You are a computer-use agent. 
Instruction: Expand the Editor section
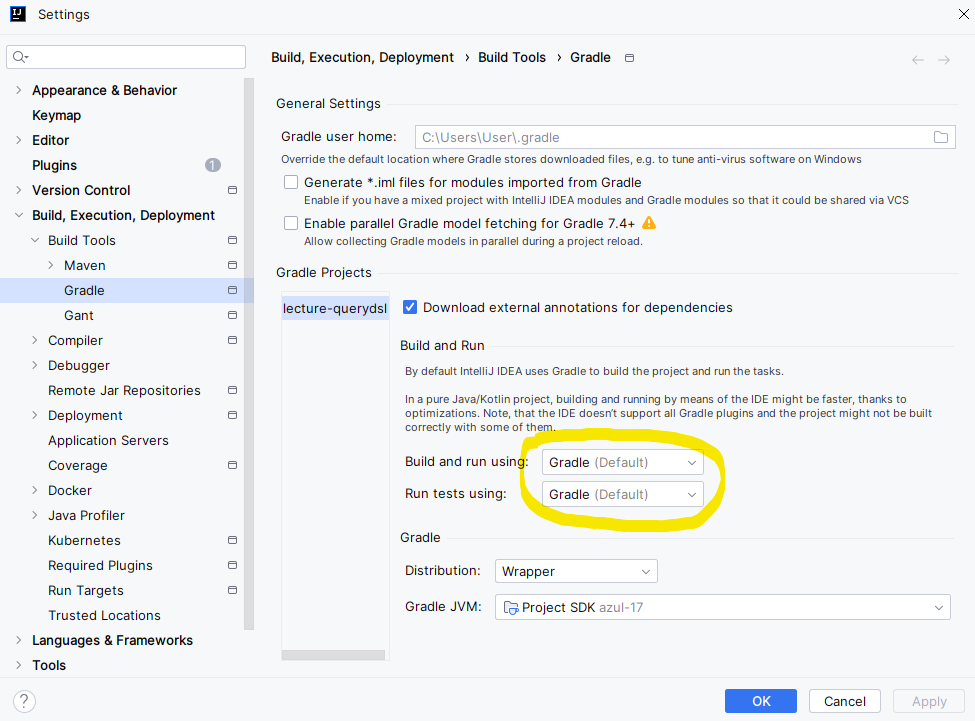19,140
